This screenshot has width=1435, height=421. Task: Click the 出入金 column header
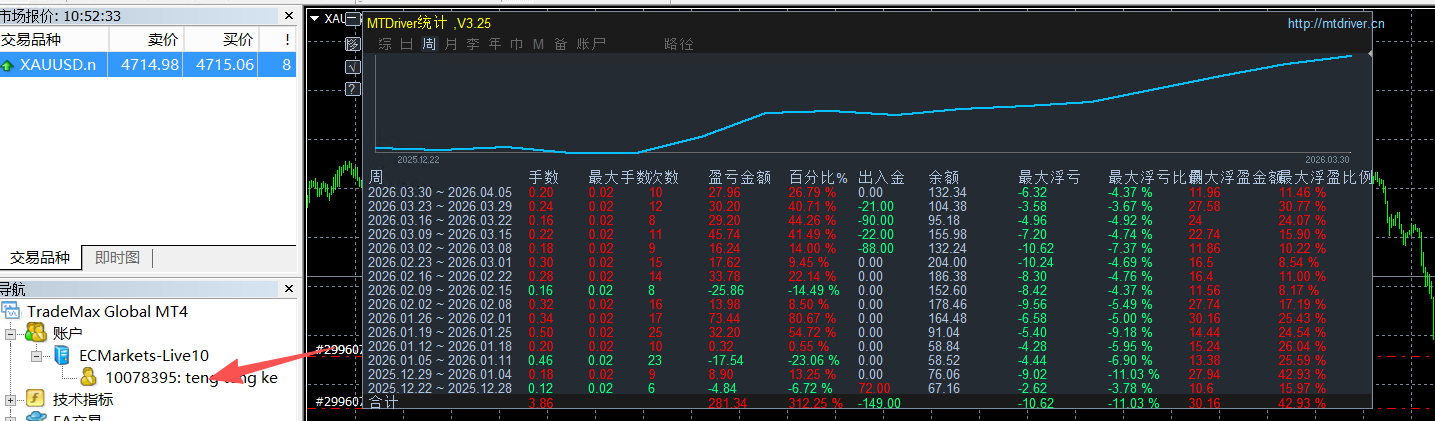pos(881,177)
